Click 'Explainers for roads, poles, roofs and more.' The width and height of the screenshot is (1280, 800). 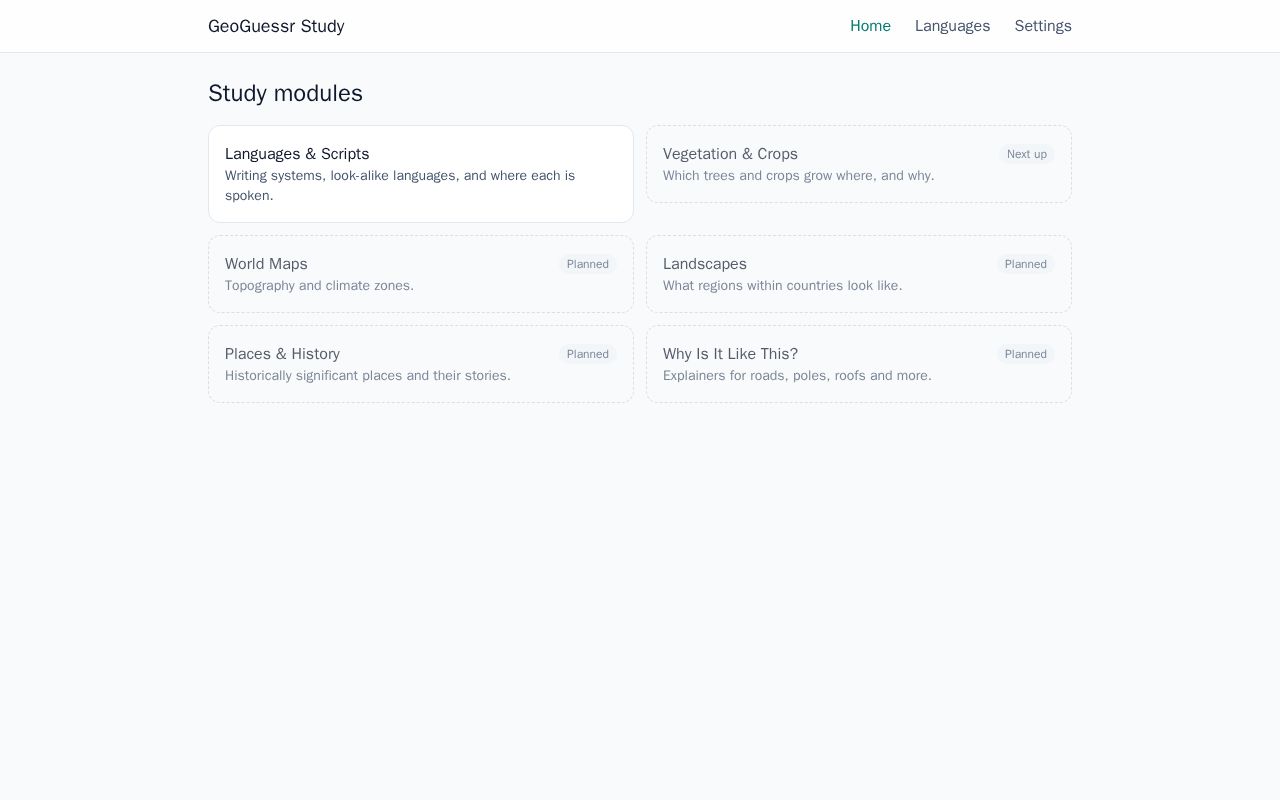[797, 376]
